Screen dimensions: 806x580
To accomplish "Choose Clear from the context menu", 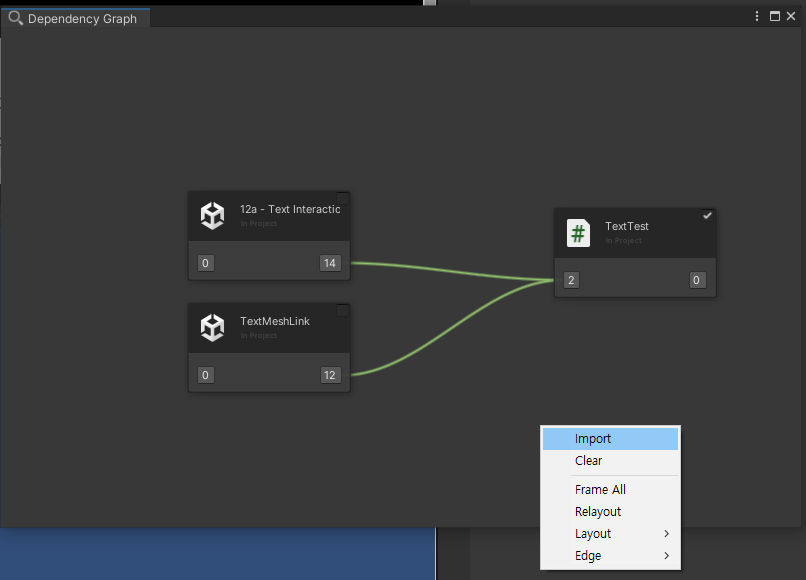I will pyautogui.click(x=610, y=461).
